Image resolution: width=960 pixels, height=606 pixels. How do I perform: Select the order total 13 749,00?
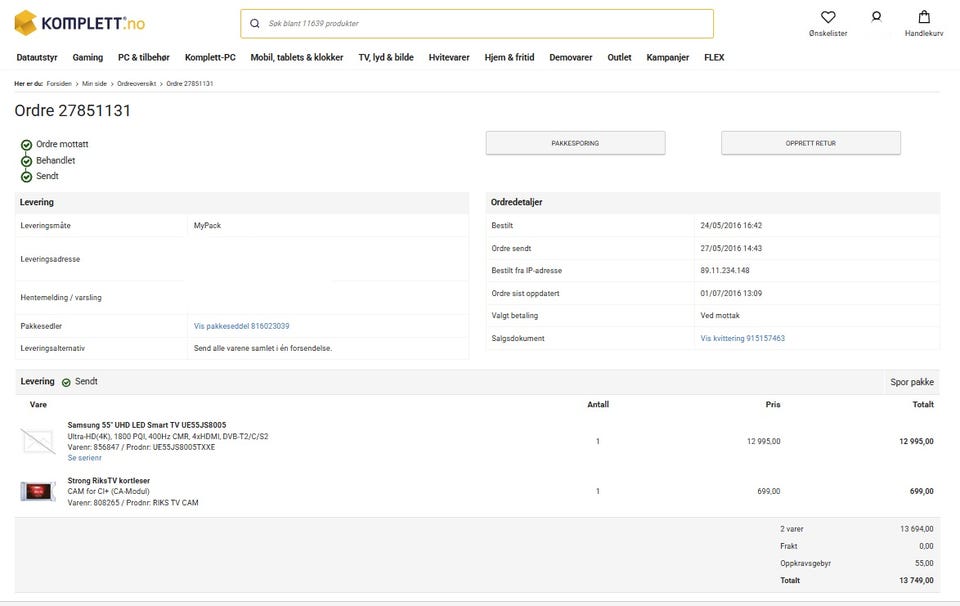pos(916,580)
